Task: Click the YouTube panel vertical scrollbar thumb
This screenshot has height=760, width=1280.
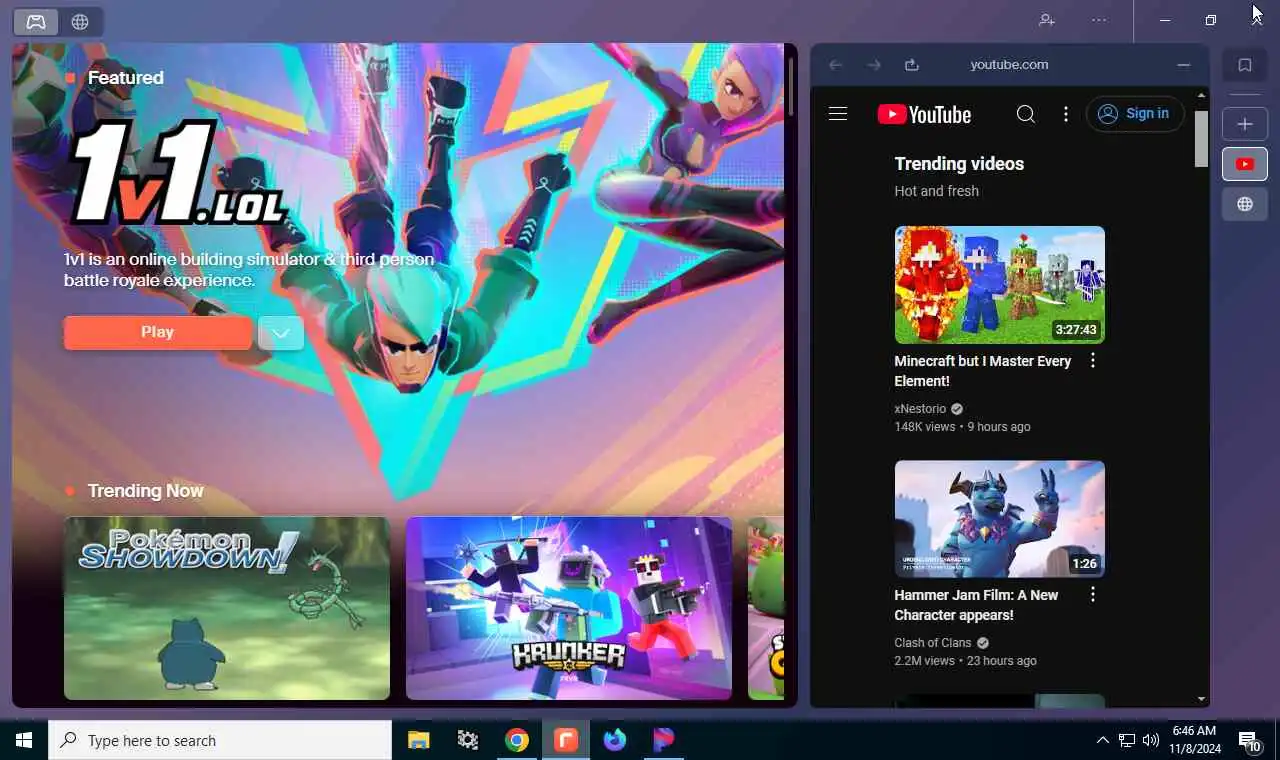Action: click(x=1201, y=138)
